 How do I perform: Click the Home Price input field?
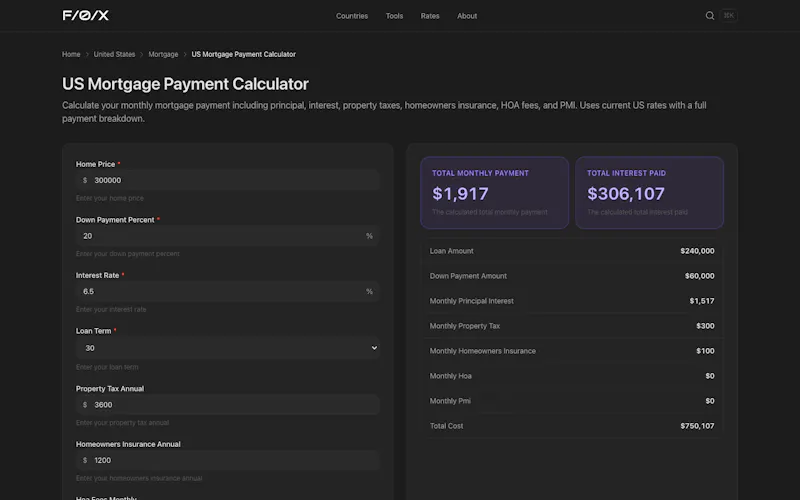pyautogui.click(x=228, y=180)
